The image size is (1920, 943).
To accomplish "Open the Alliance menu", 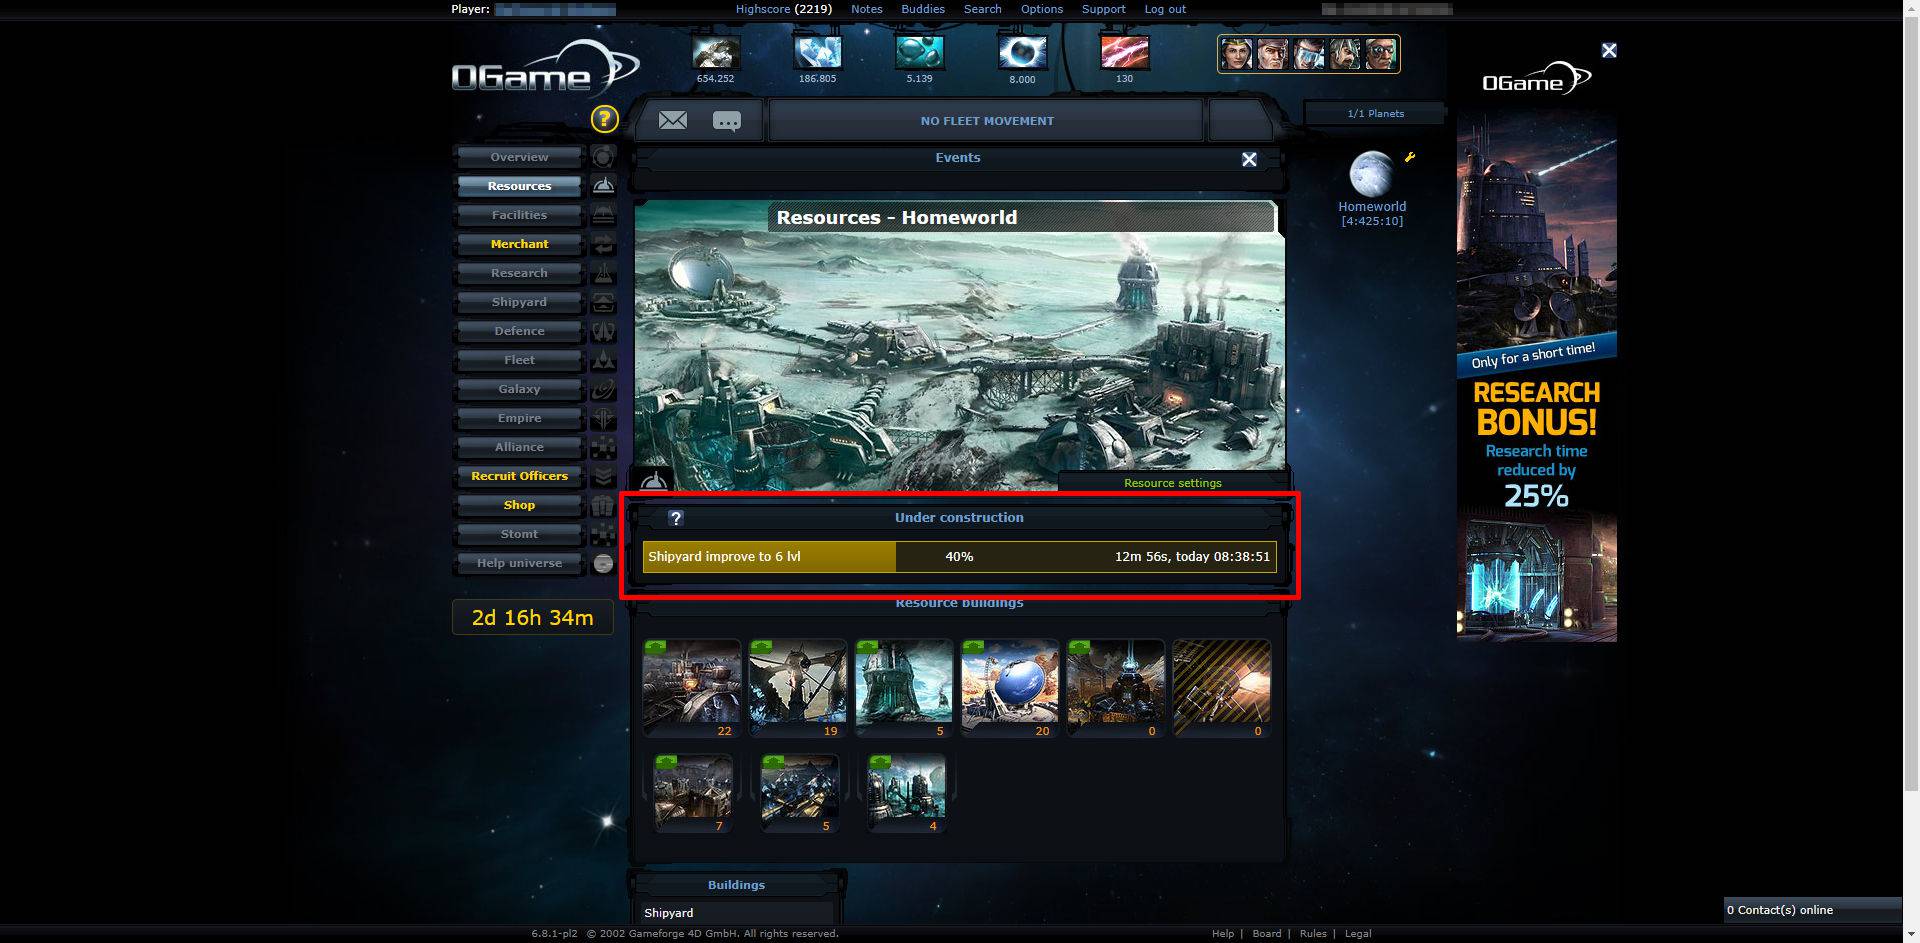I will (x=519, y=447).
